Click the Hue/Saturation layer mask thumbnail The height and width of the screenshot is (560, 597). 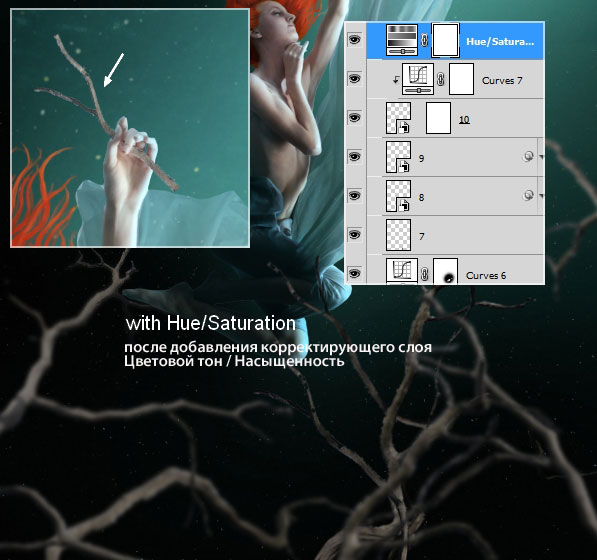(x=445, y=40)
